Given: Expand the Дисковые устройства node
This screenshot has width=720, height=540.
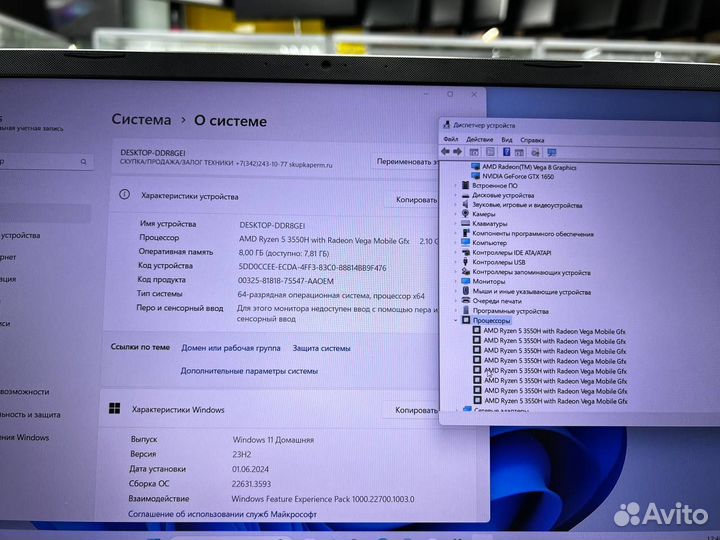Looking at the screenshot, I should 456,195.
